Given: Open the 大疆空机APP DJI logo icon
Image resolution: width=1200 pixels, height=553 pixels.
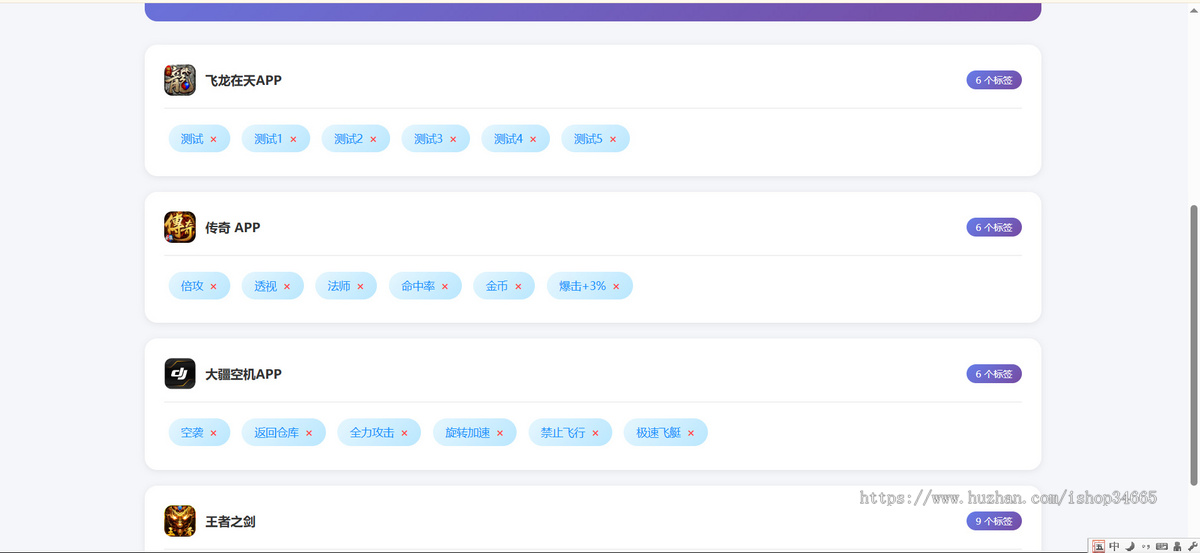Looking at the screenshot, I should point(180,374).
